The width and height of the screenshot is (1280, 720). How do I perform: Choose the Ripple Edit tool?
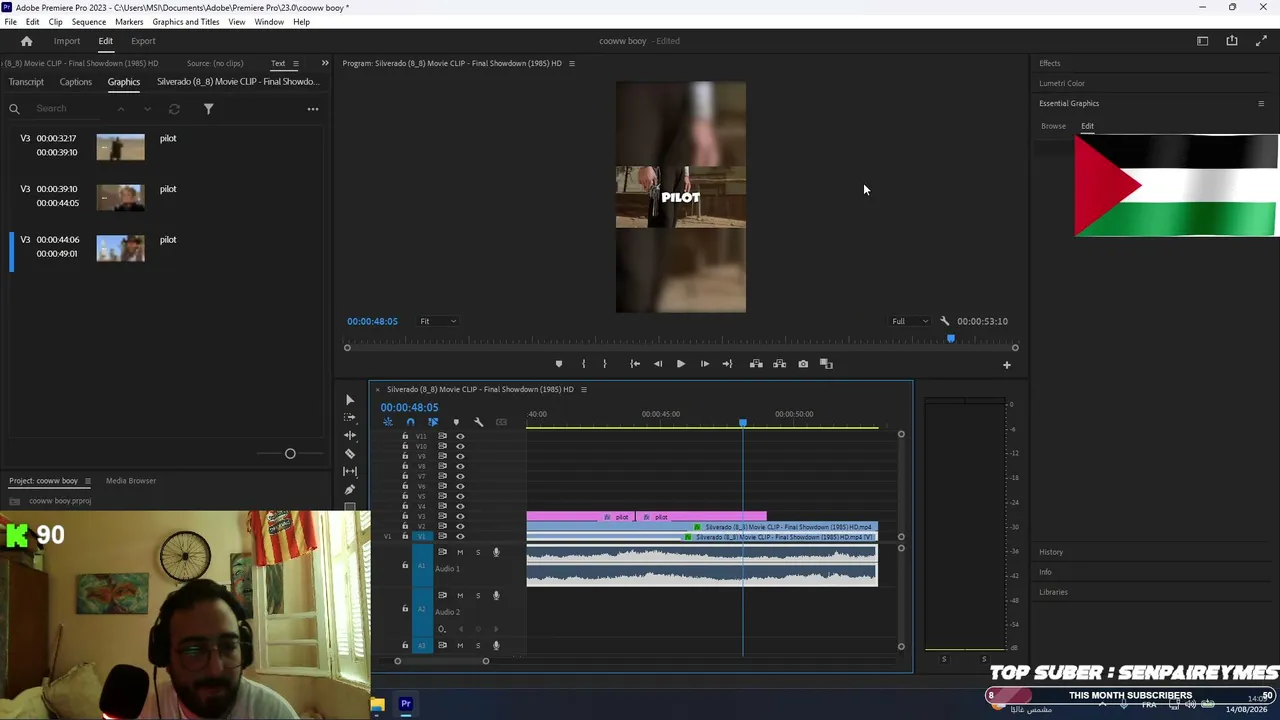click(349, 435)
